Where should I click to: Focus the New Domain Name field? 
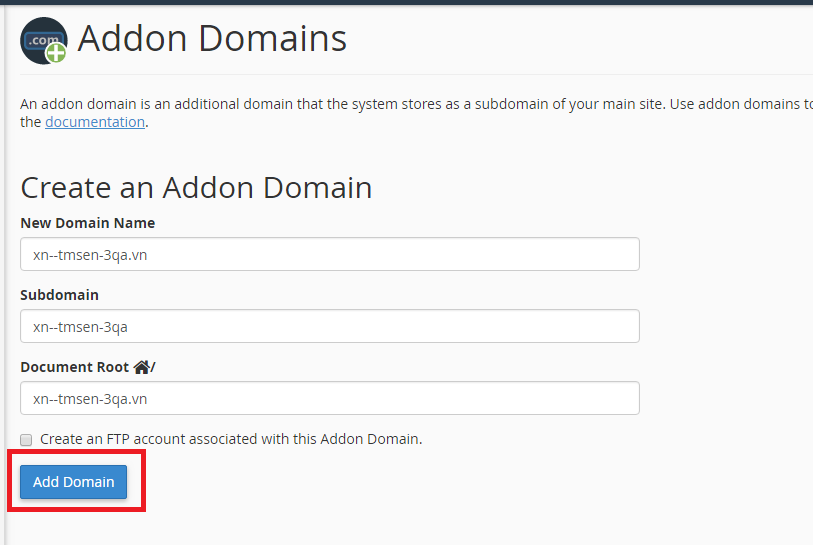[330, 254]
